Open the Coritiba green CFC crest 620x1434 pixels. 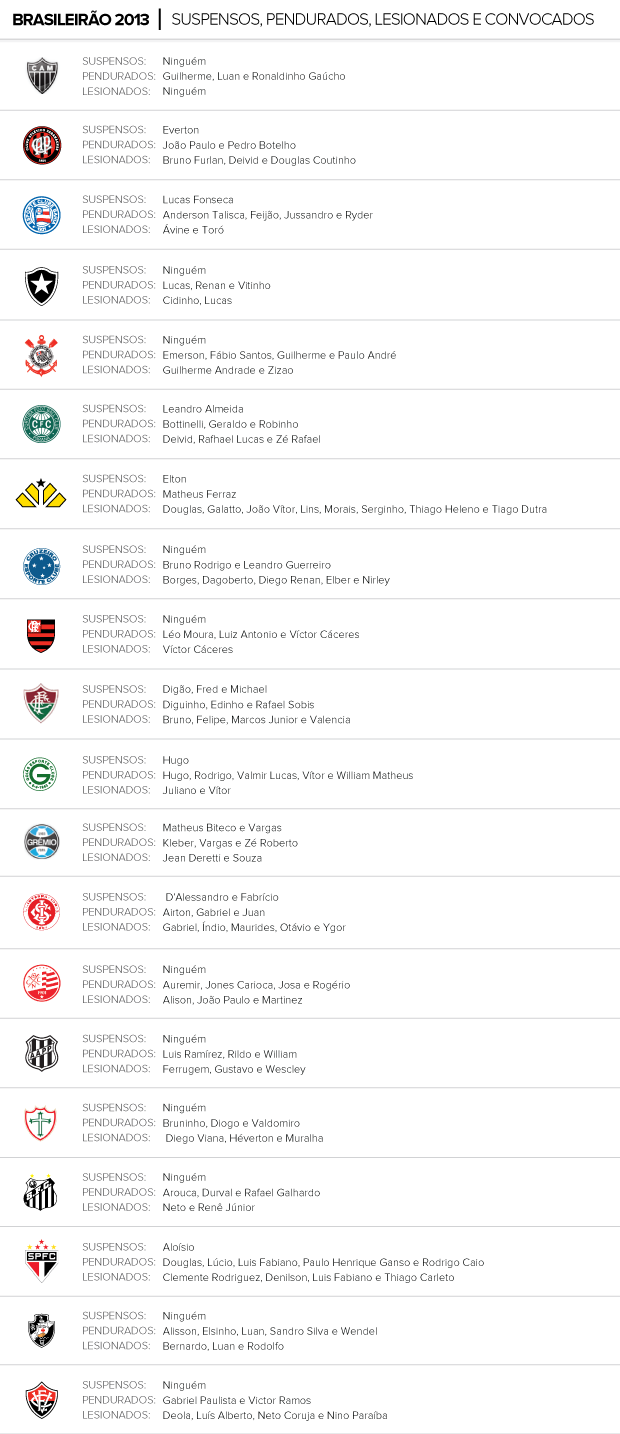pyautogui.click(x=42, y=424)
